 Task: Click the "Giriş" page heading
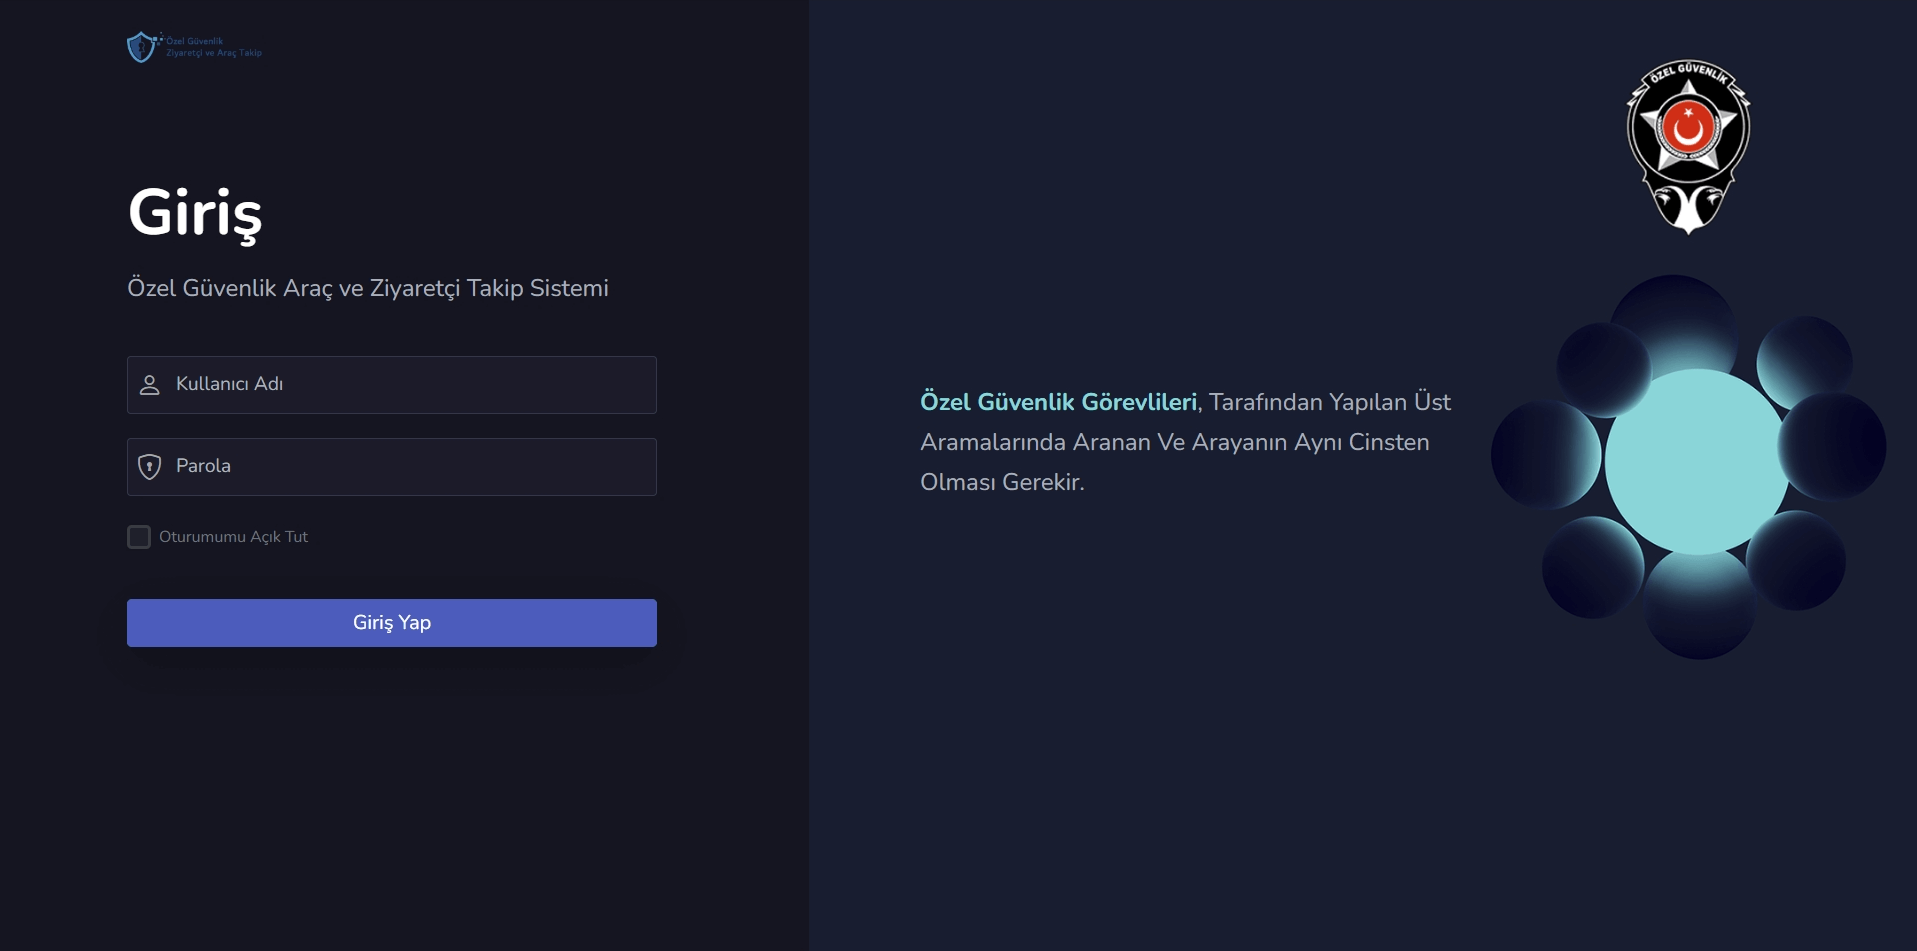[x=195, y=213]
